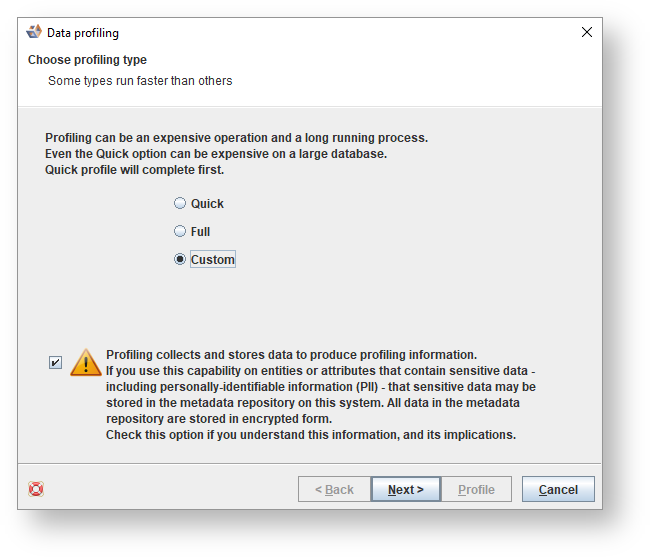Click the yellow warning triangle icon
This screenshot has width=651, height=558.
click(86, 362)
